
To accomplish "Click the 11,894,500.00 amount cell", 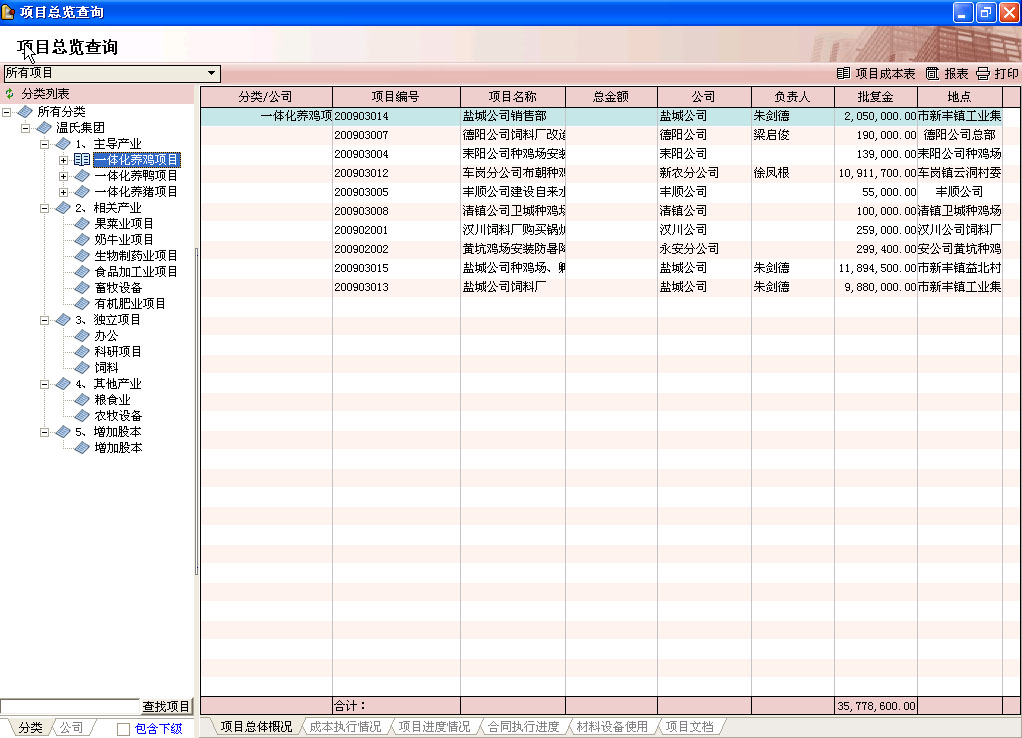I will 877,268.
